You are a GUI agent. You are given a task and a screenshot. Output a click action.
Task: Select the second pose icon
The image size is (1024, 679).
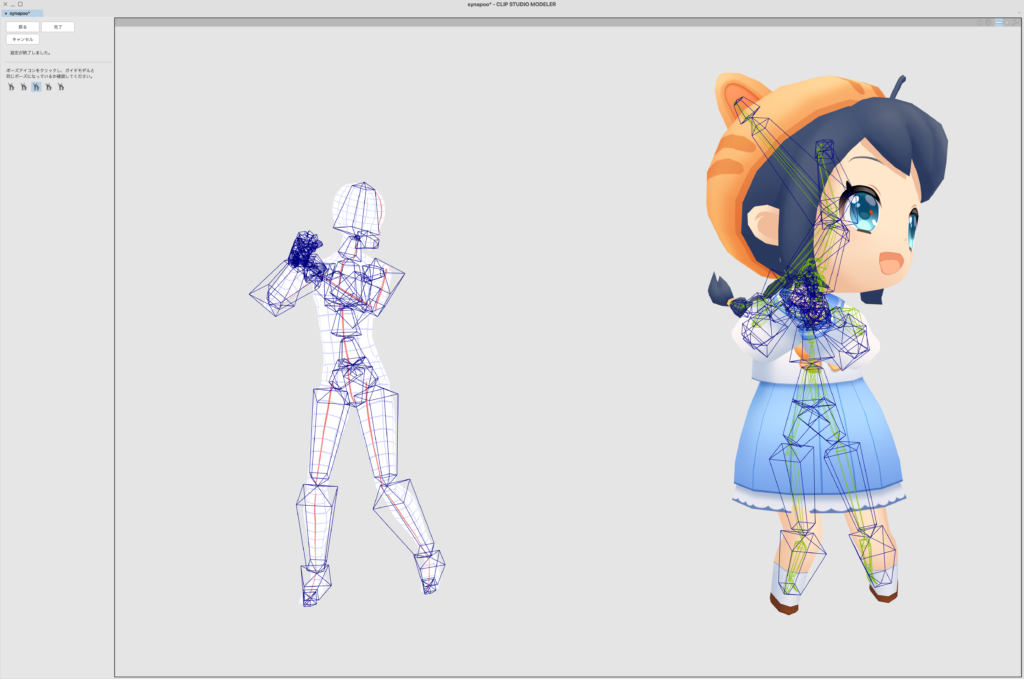coord(24,87)
